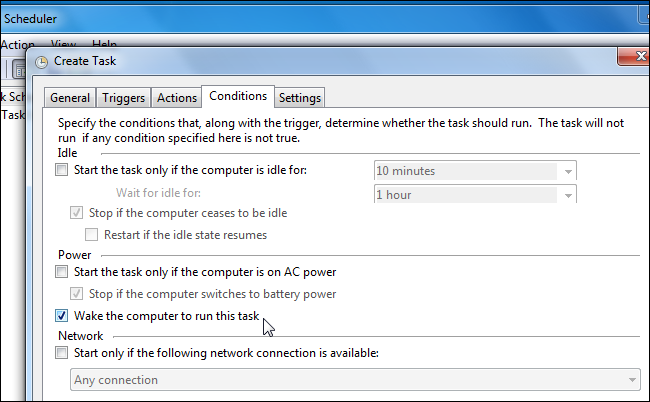This screenshot has height=402, width=650.
Task: Expand the 1 hour wait for idle dropdown
Action: (475, 194)
